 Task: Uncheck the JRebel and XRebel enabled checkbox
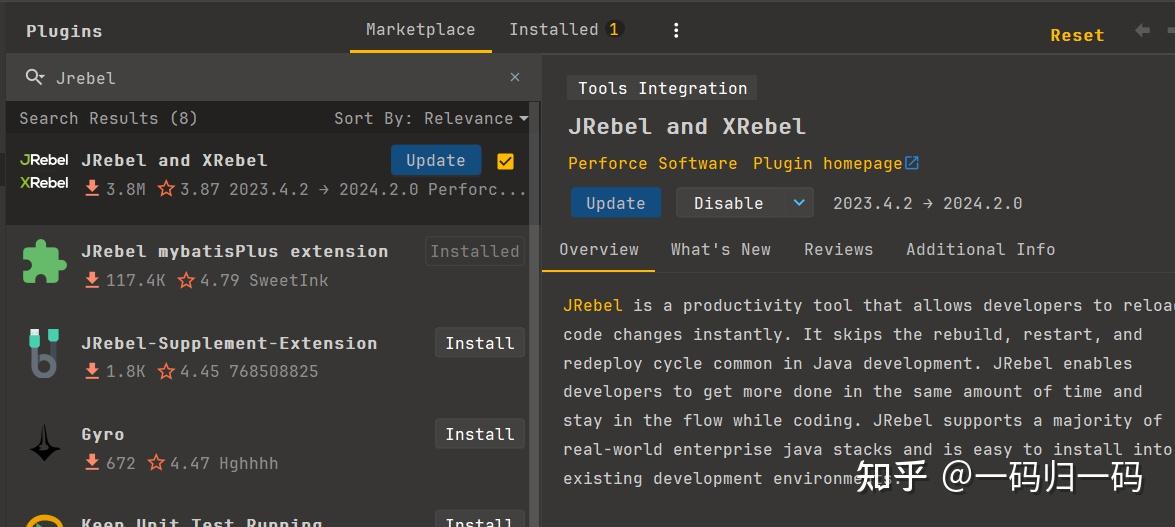(x=505, y=161)
